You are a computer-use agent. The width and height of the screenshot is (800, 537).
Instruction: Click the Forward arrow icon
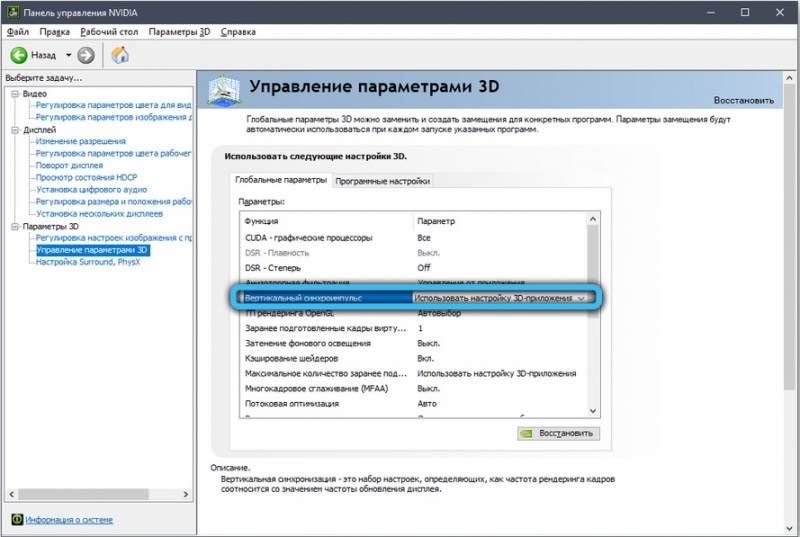click(x=86, y=55)
